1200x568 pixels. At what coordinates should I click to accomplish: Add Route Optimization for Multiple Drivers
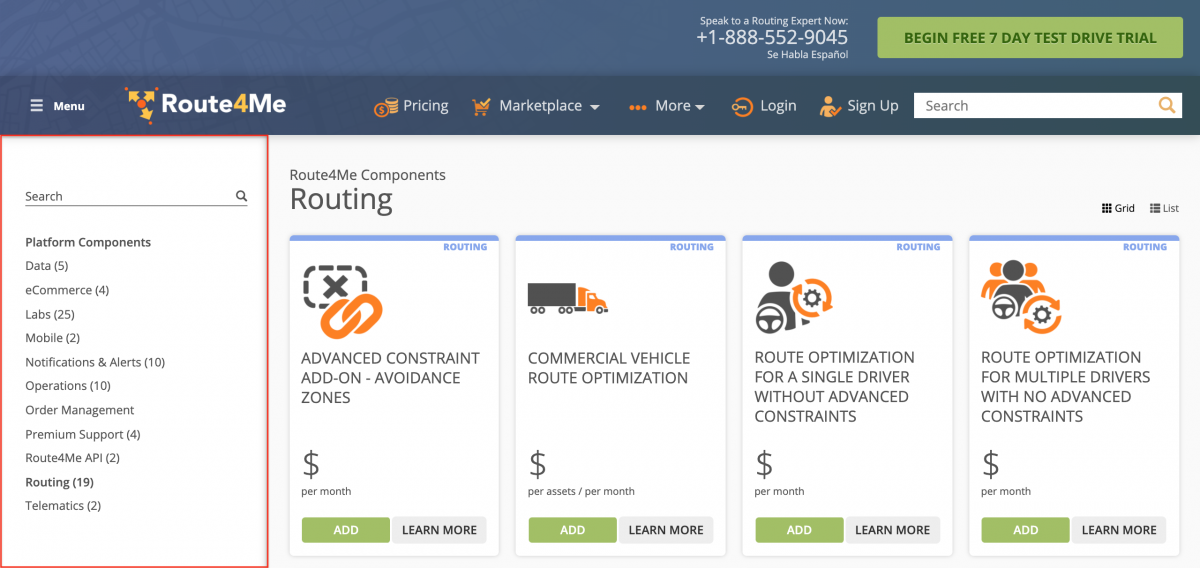pyautogui.click(x=1026, y=530)
